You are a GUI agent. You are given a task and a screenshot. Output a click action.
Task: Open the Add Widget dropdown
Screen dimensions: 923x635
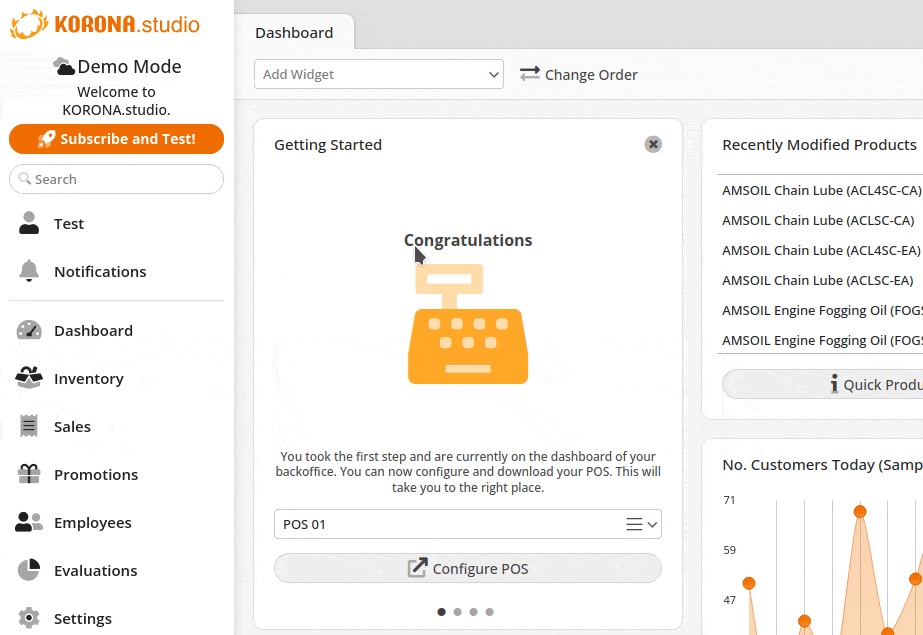pyautogui.click(x=379, y=74)
